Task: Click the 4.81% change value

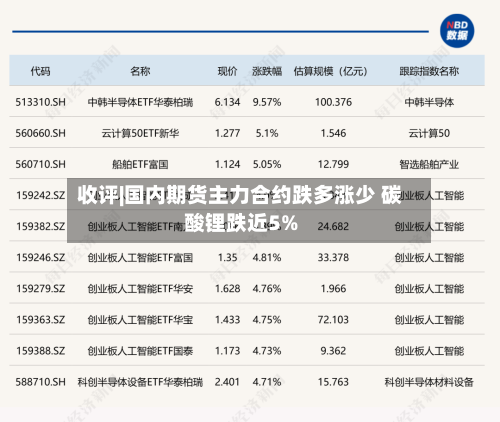Action: coord(267,258)
